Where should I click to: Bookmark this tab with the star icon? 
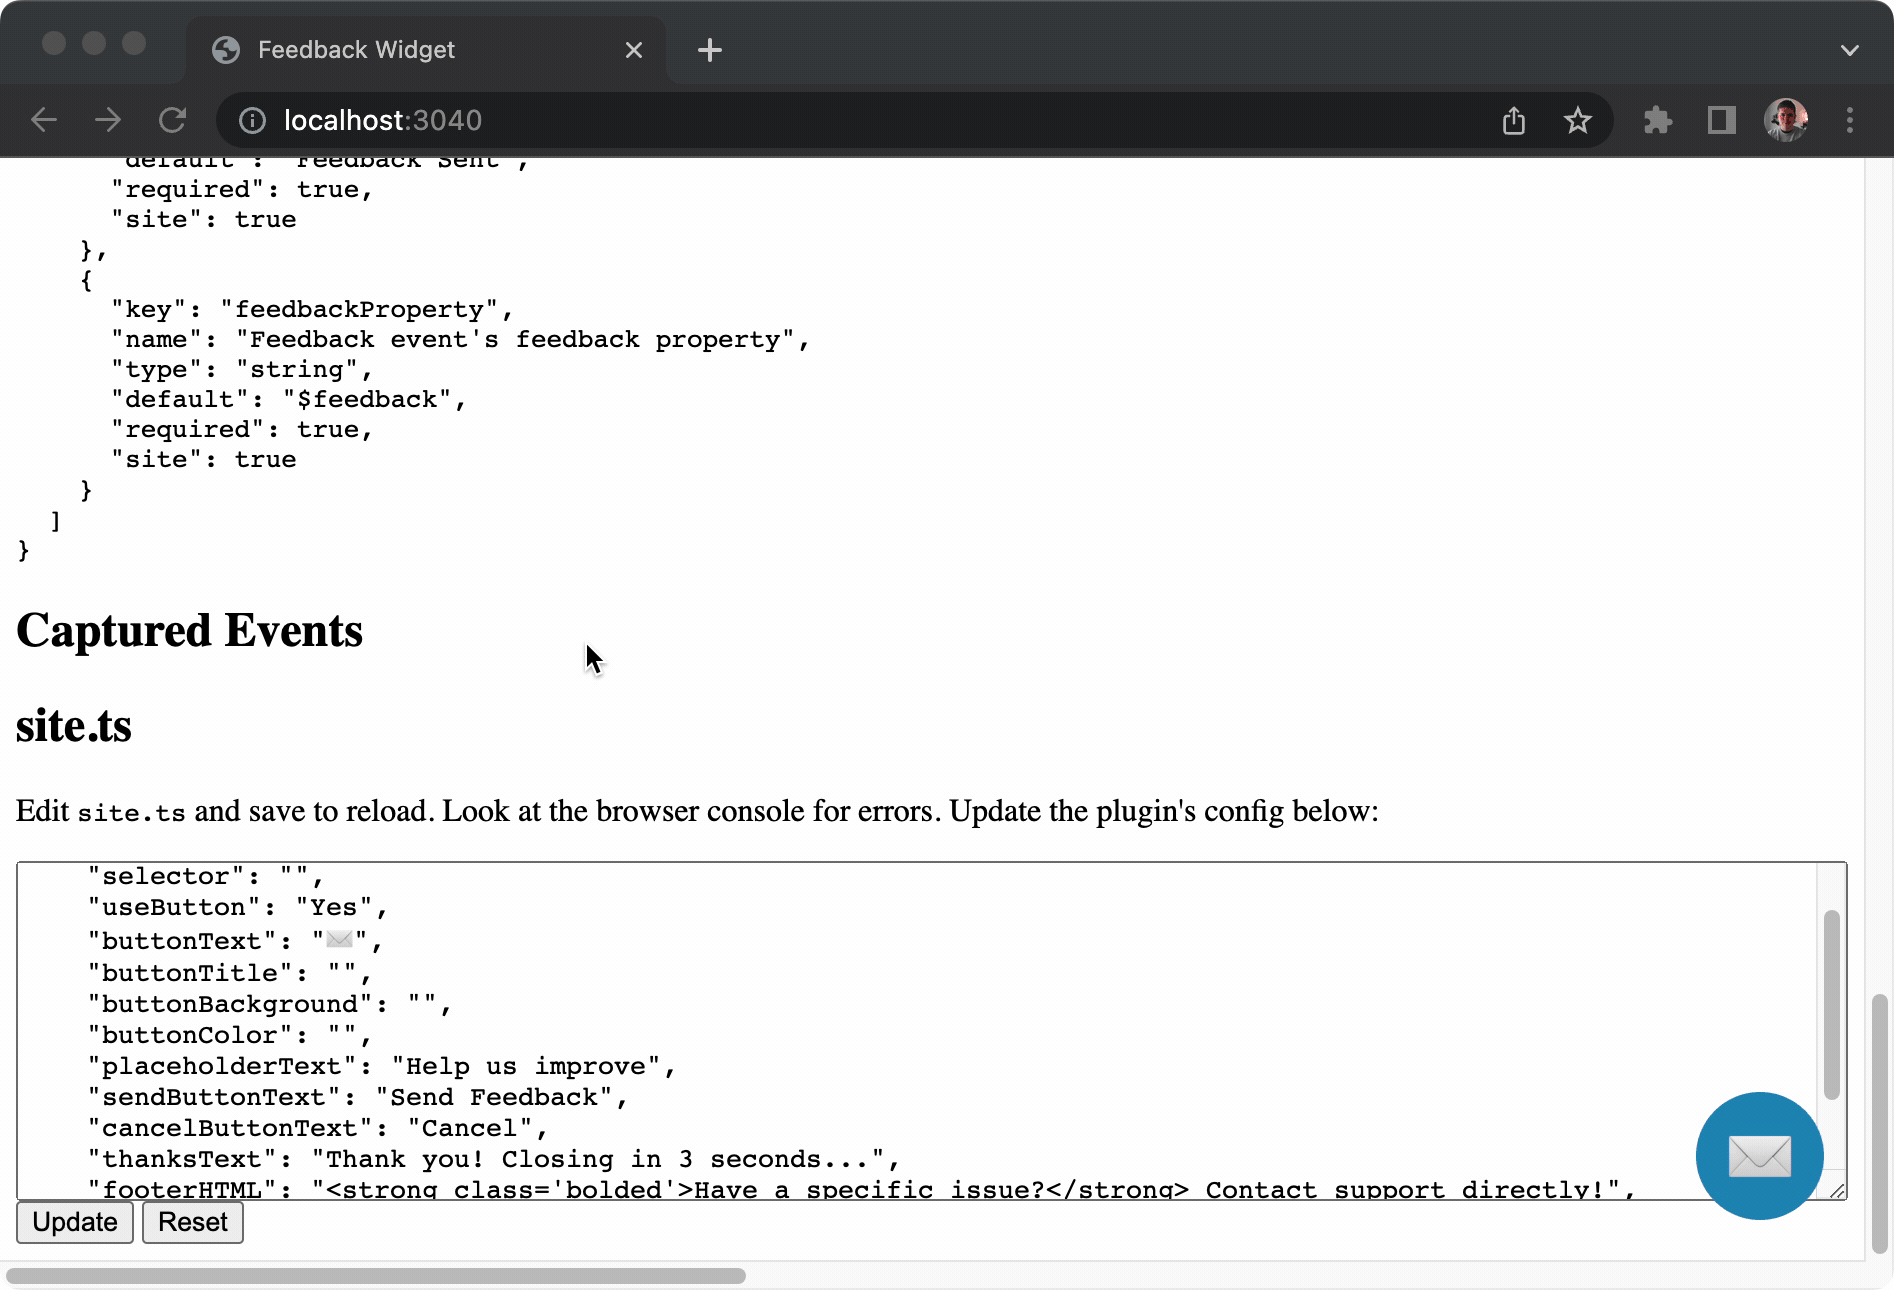(x=1578, y=120)
